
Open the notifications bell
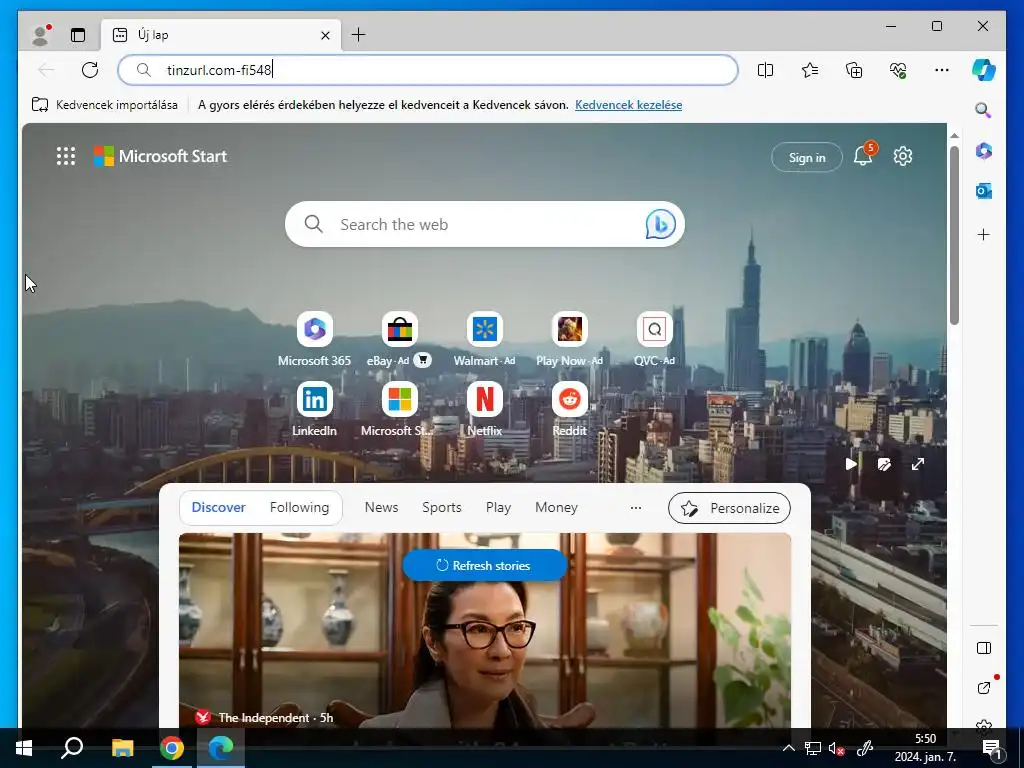[x=863, y=156]
